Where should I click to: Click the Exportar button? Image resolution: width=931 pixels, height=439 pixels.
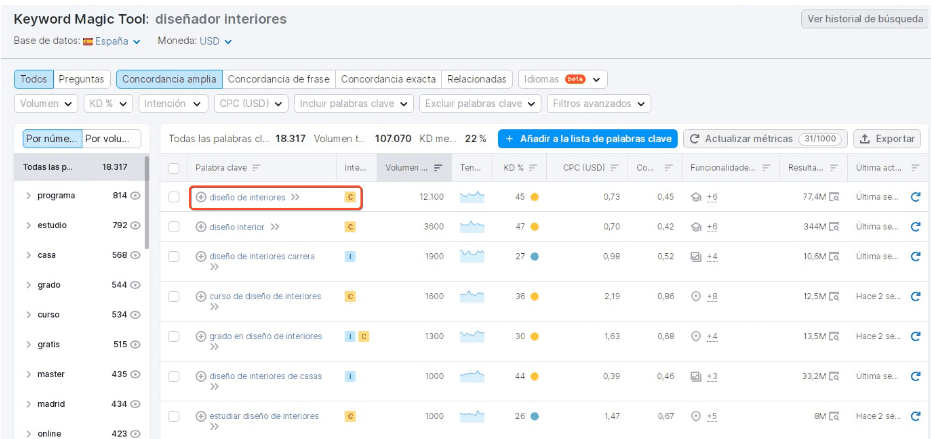[x=887, y=138]
